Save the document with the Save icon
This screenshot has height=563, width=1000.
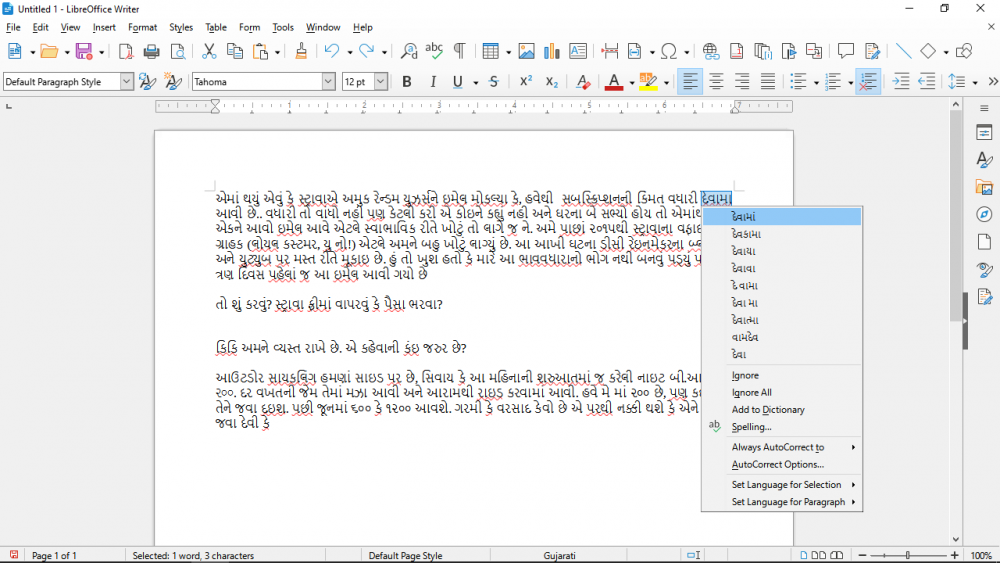pyautogui.click(x=84, y=51)
